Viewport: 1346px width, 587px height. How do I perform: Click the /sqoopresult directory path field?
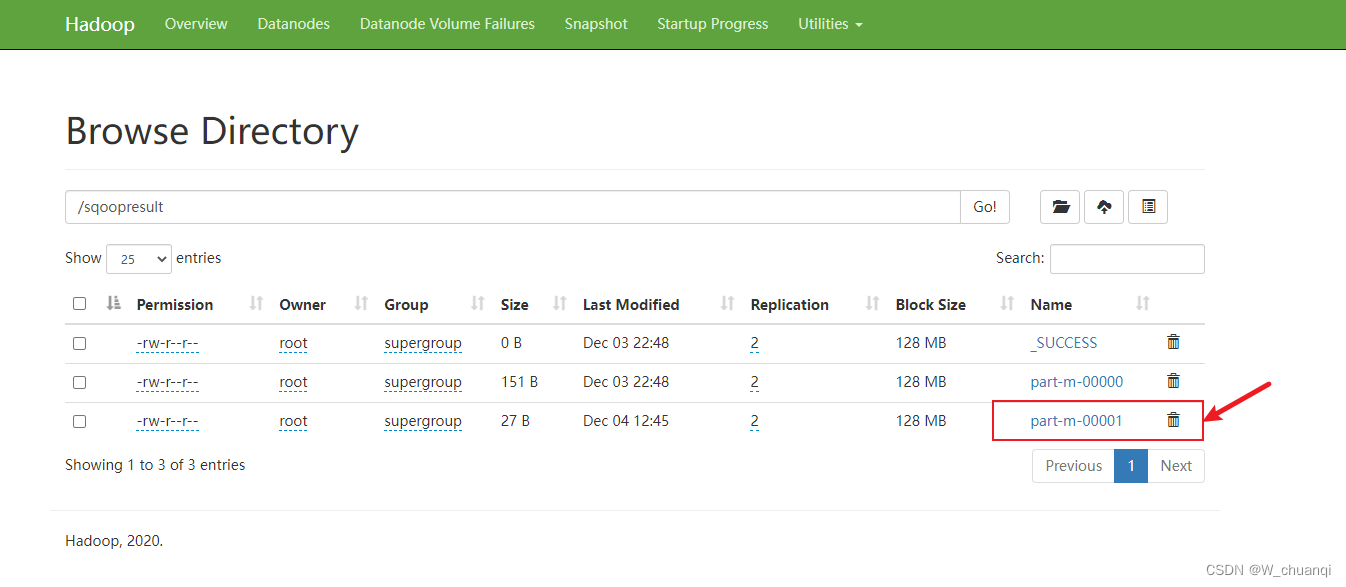513,207
